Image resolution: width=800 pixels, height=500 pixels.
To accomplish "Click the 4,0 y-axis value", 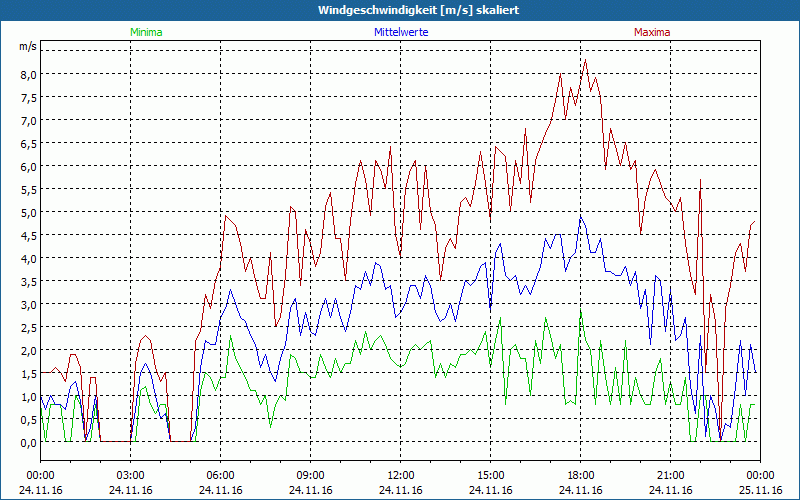I will pos(29,259).
